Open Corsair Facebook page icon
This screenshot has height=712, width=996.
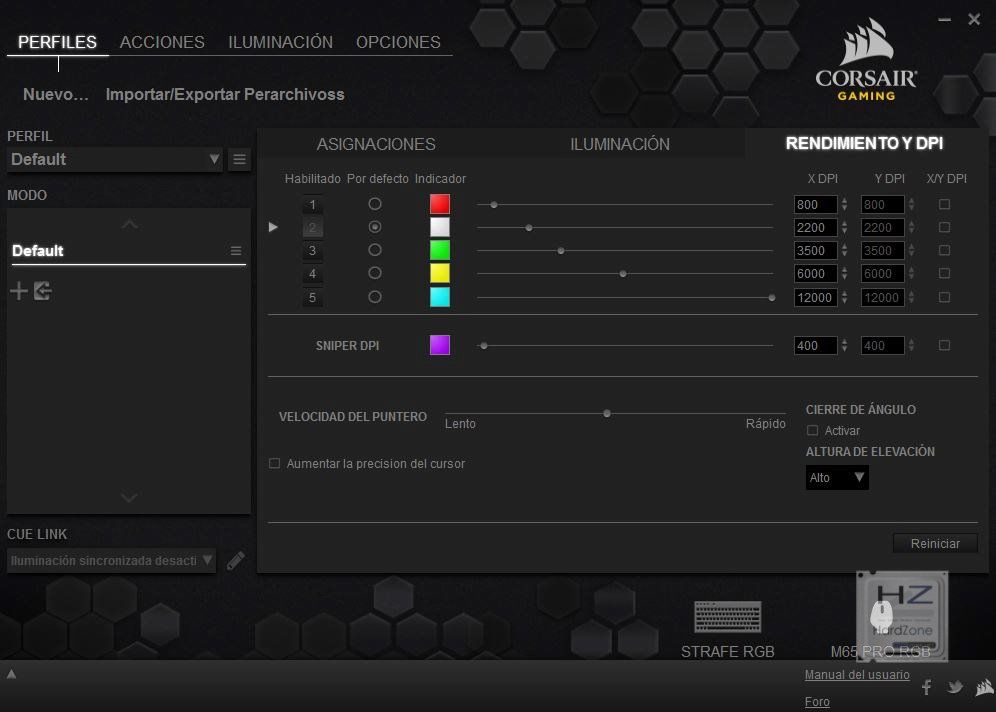tap(927, 687)
